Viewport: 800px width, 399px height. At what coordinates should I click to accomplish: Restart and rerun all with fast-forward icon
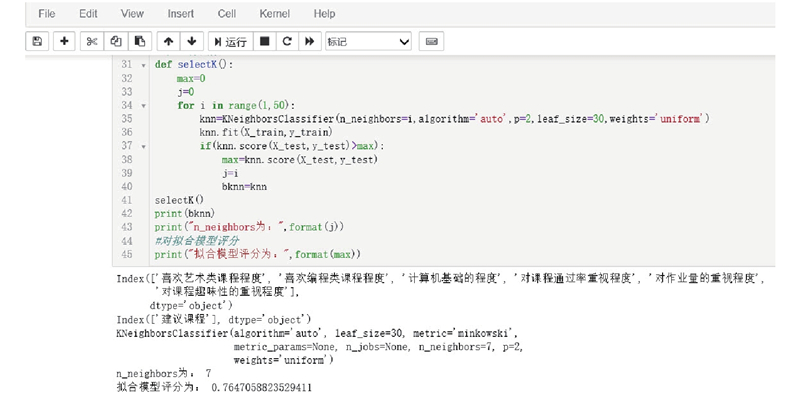coord(310,41)
